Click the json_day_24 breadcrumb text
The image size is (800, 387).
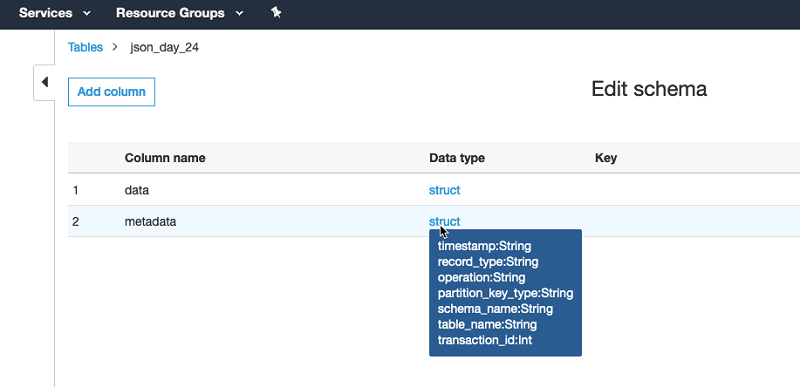(164, 48)
